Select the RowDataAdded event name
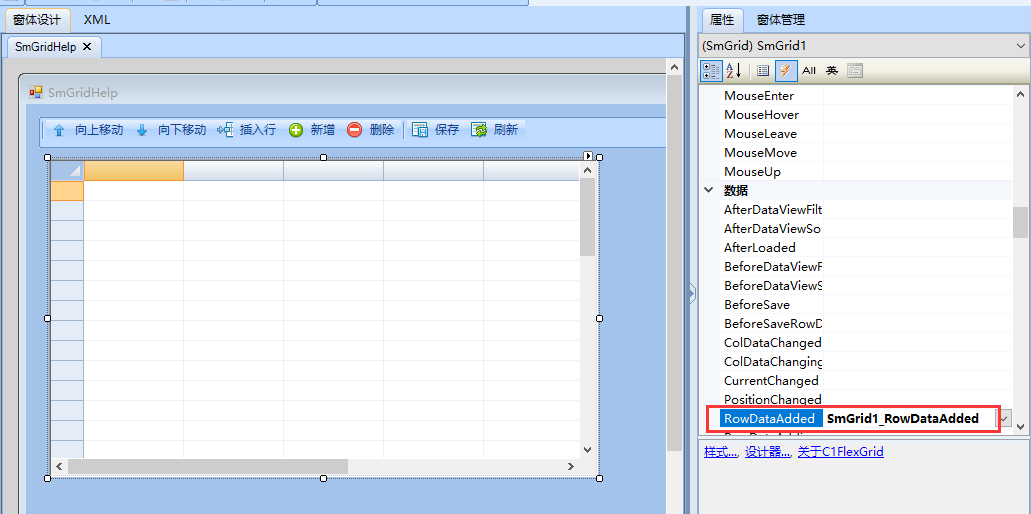The image size is (1031, 514). pos(771,419)
